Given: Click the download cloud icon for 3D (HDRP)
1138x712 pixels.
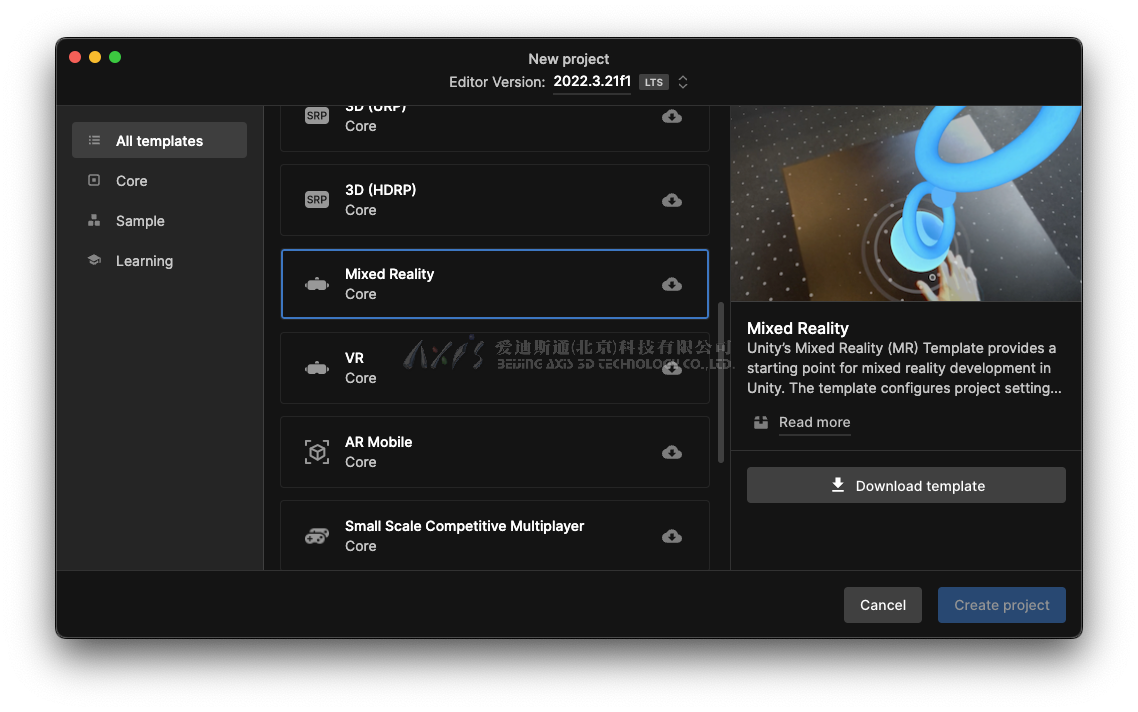Looking at the screenshot, I should [x=672, y=200].
